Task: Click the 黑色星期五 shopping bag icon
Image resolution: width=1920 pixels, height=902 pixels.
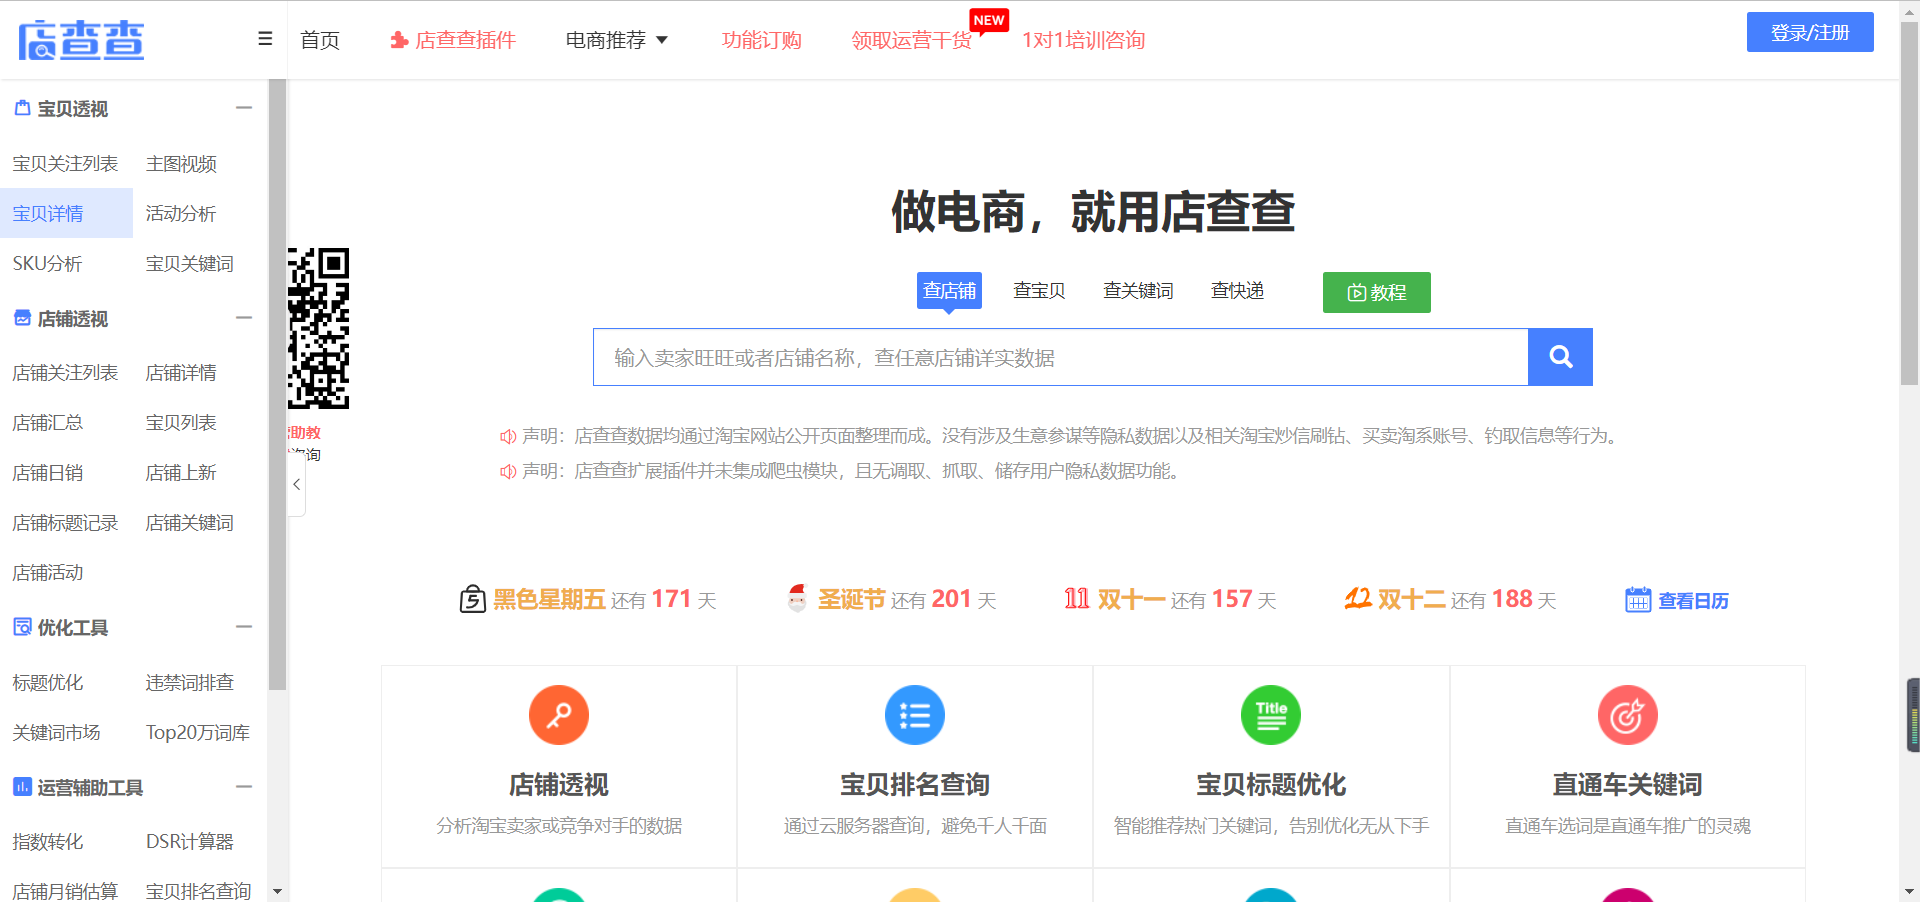Action: coord(472,599)
